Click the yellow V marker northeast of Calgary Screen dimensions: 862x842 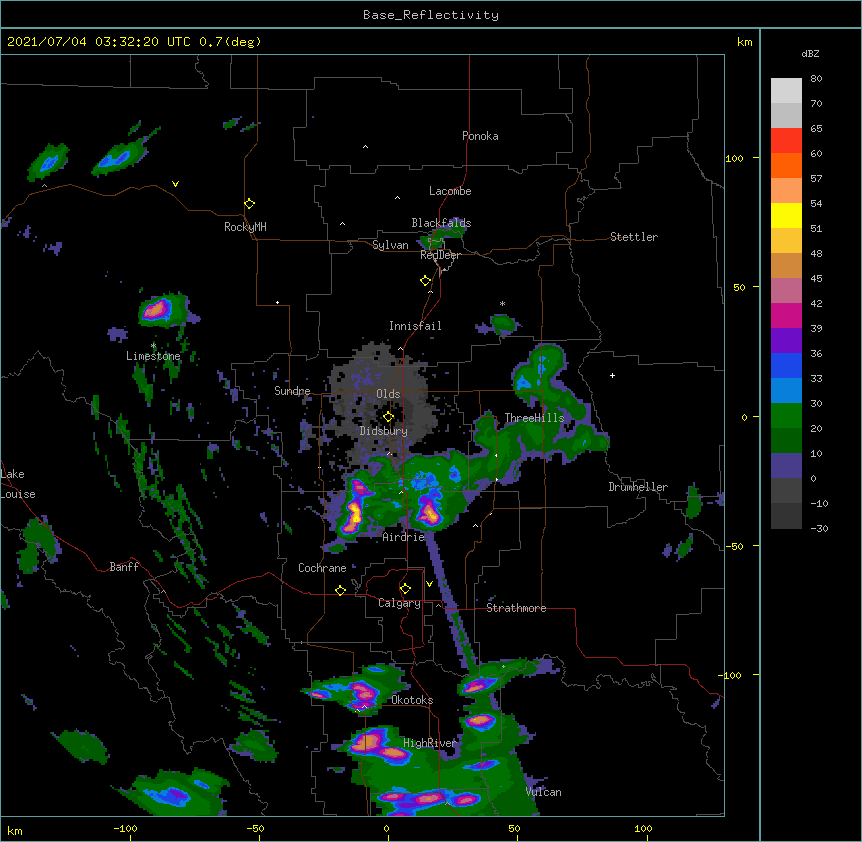(x=429, y=584)
